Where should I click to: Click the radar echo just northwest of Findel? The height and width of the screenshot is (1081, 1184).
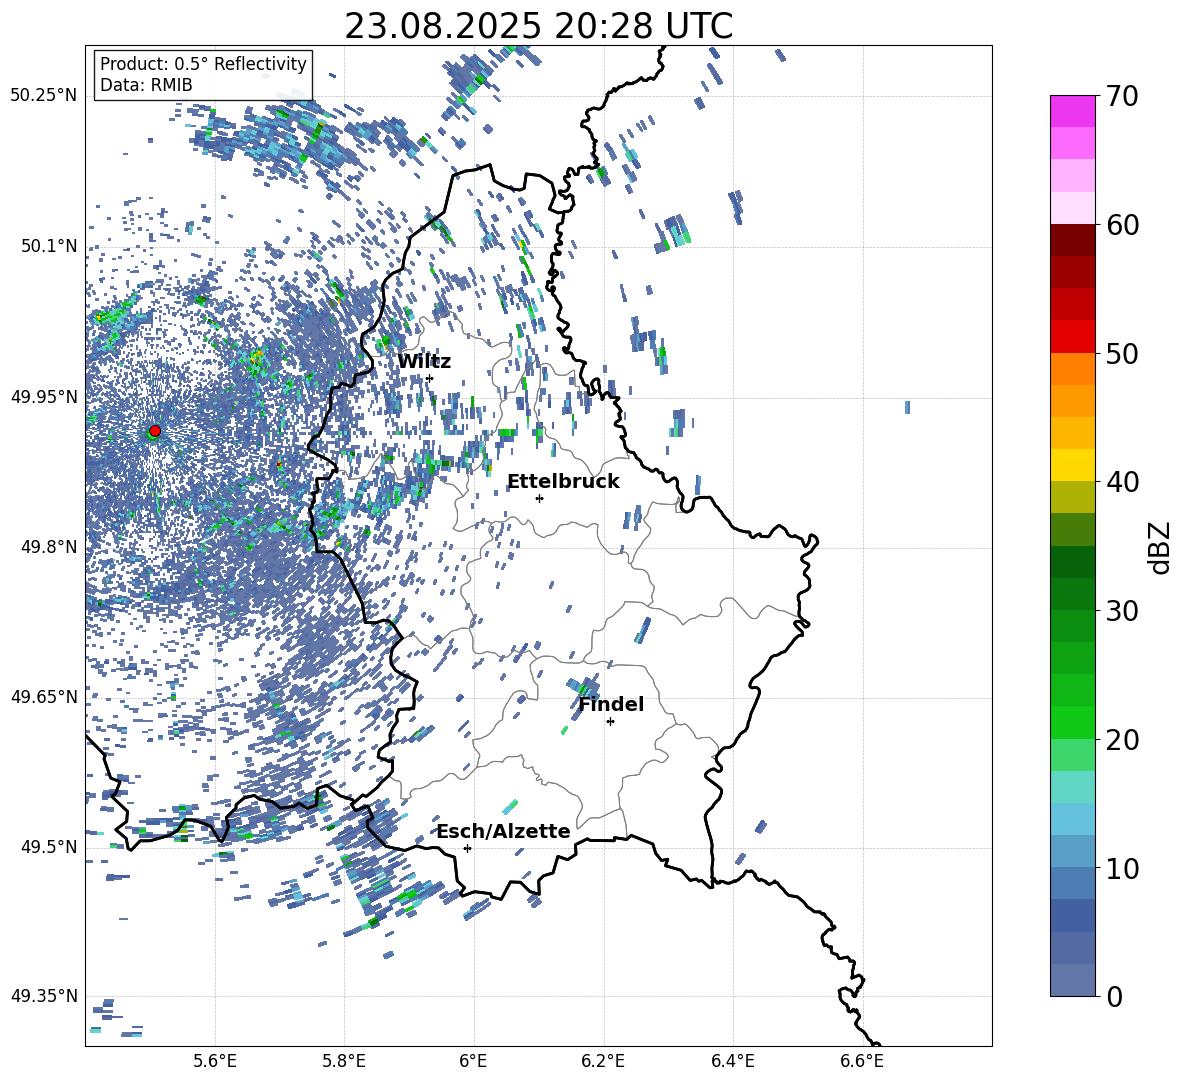click(584, 686)
